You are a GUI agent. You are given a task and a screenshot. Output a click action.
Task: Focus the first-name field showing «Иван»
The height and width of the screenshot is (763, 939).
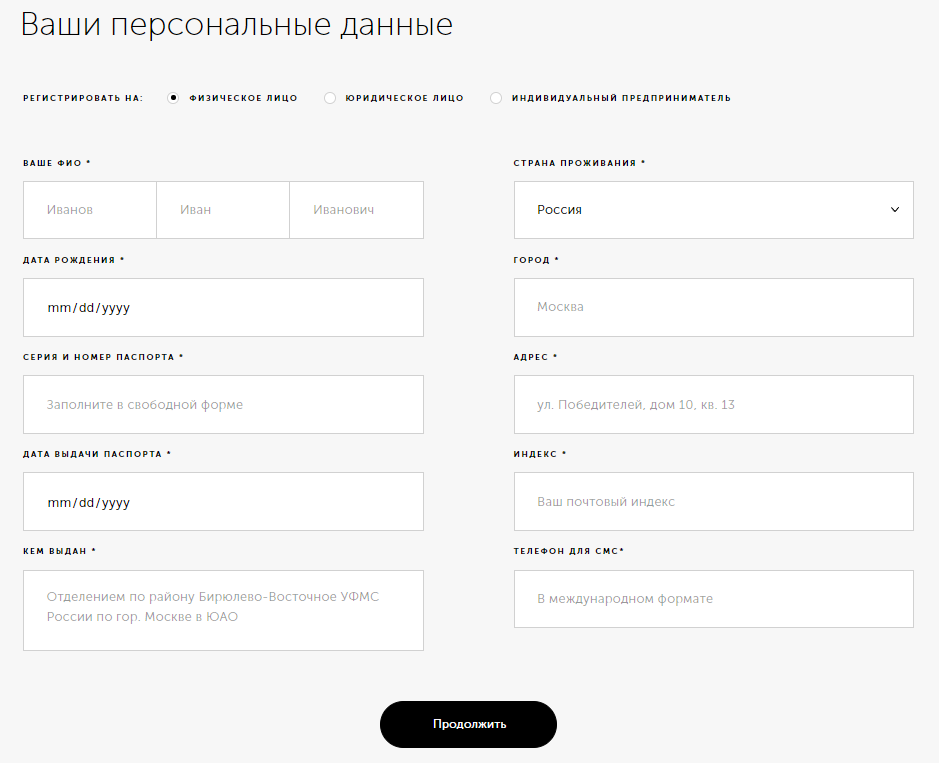point(222,209)
